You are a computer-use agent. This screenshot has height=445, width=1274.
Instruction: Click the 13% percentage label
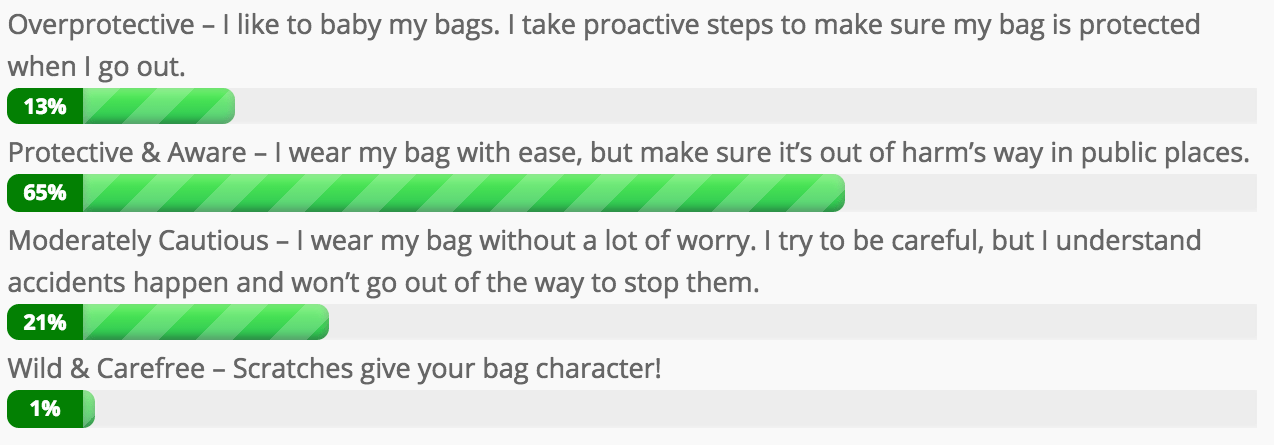click(x=44, y=107)
